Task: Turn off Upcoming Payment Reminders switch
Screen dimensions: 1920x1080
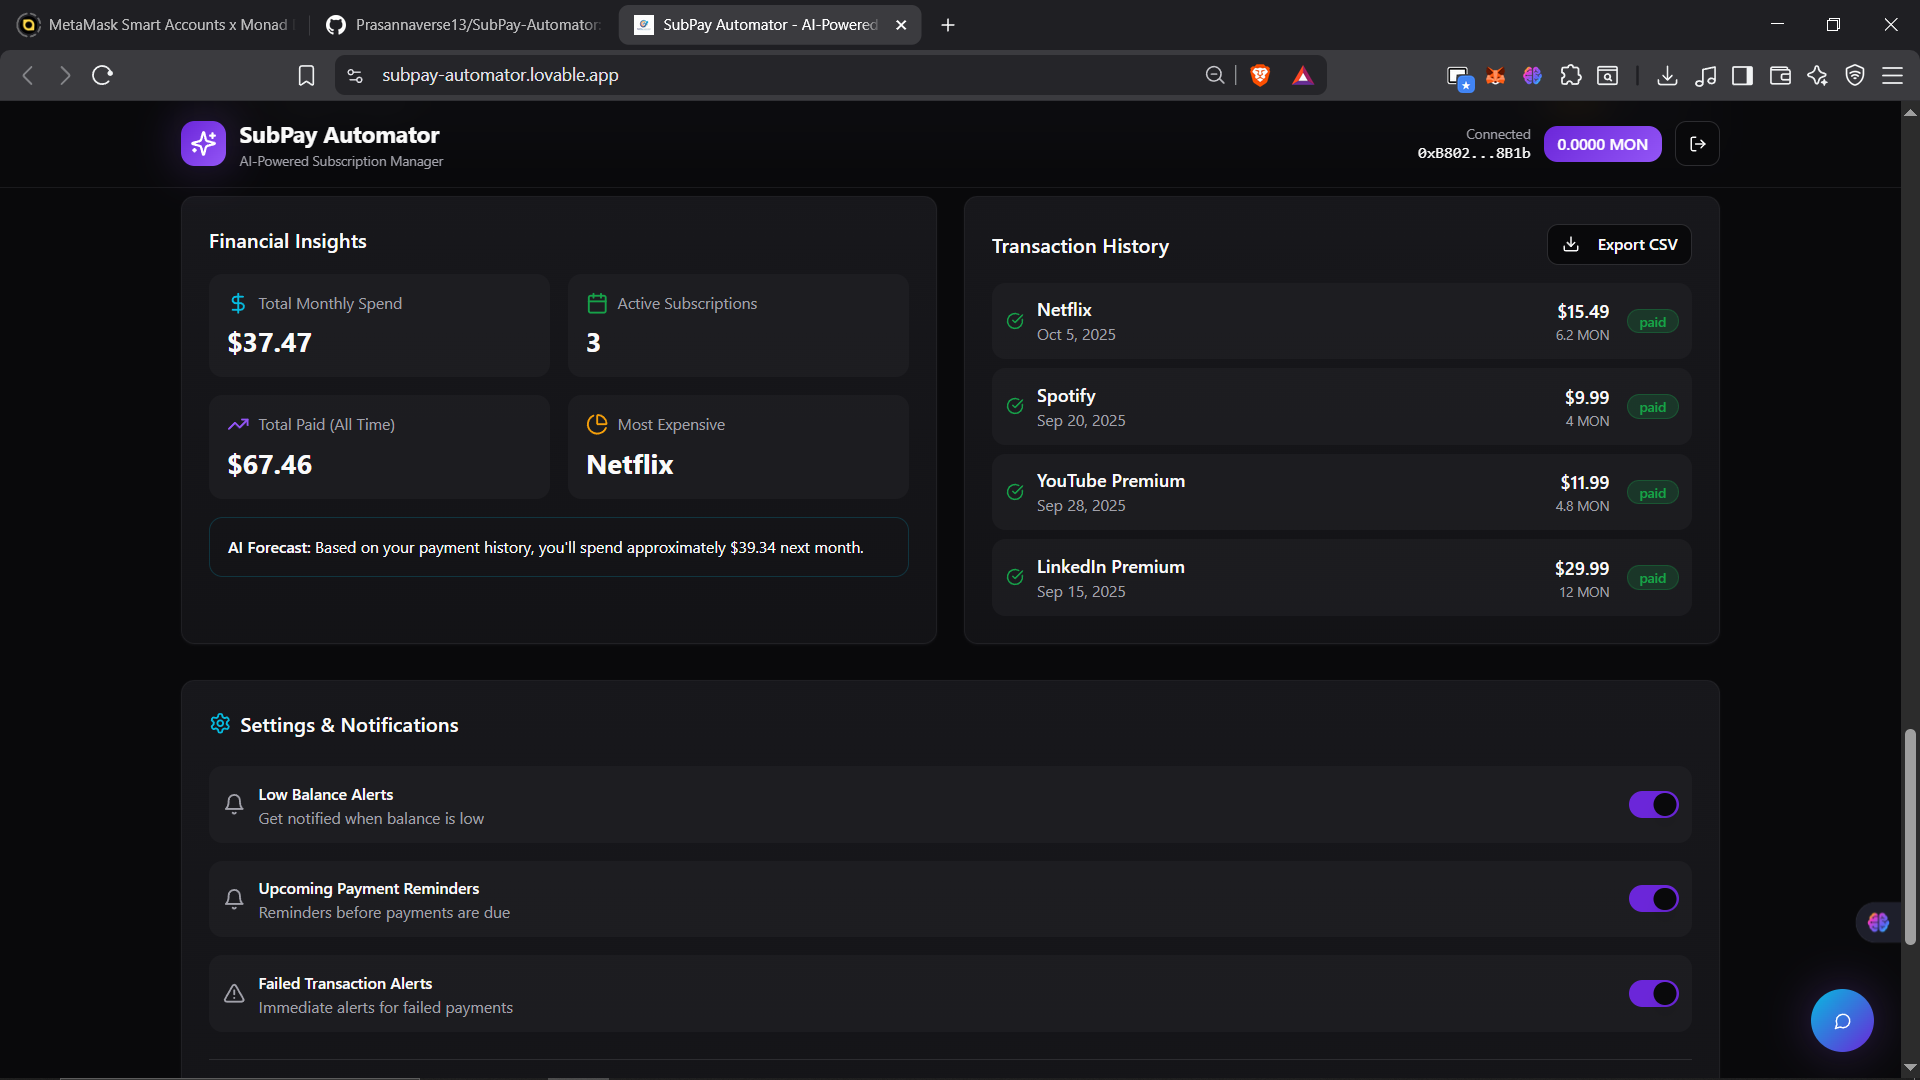Action: pos(1653,899)
